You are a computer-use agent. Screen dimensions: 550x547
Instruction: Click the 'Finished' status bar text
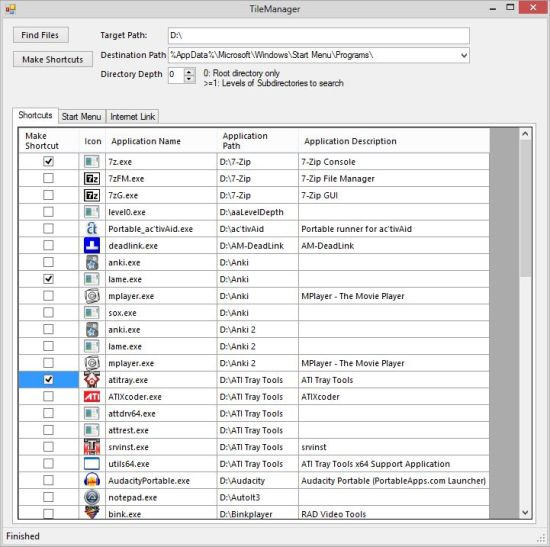tap(23, 536)
